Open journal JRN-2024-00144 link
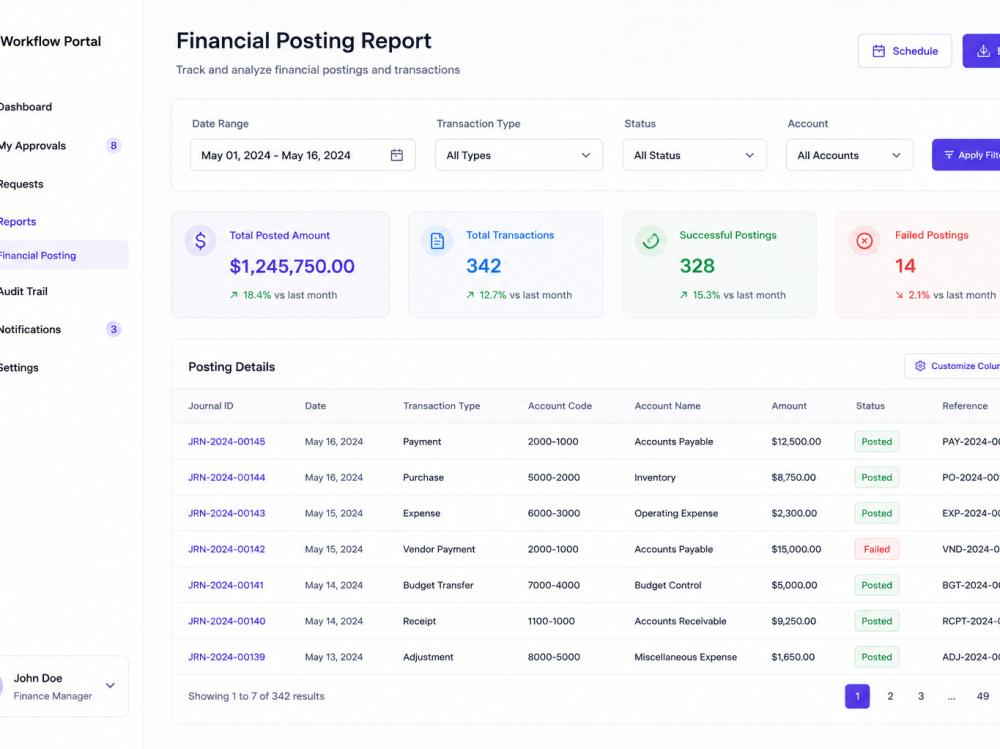Screen dimensions: 1000x749 (x=226, y=477)
